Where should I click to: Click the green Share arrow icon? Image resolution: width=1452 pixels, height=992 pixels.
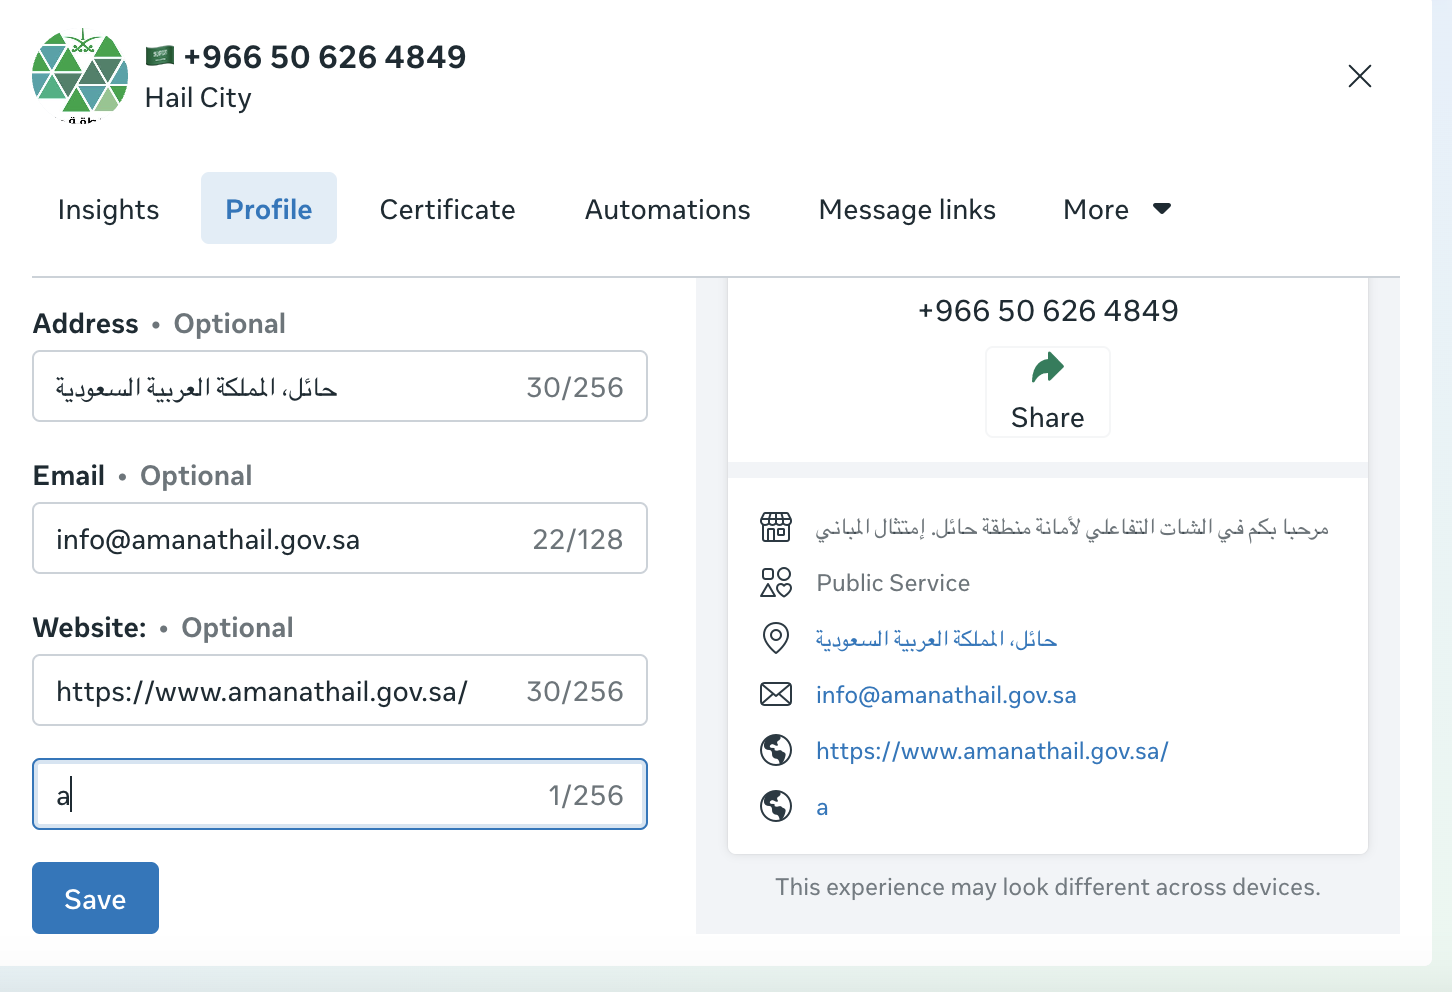coord(1047,369)
